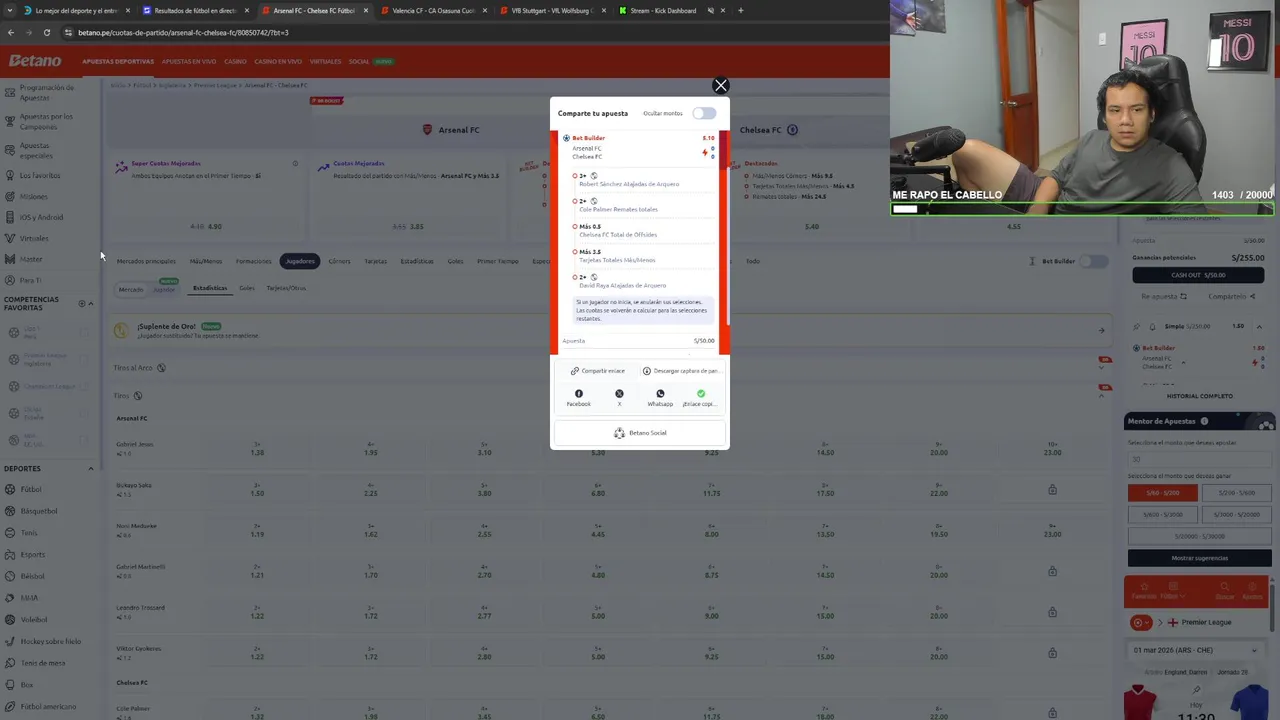Screen dimensions: 1280x720
Task: Click stats icon next to David Raya selection
Action: [594, 277]
